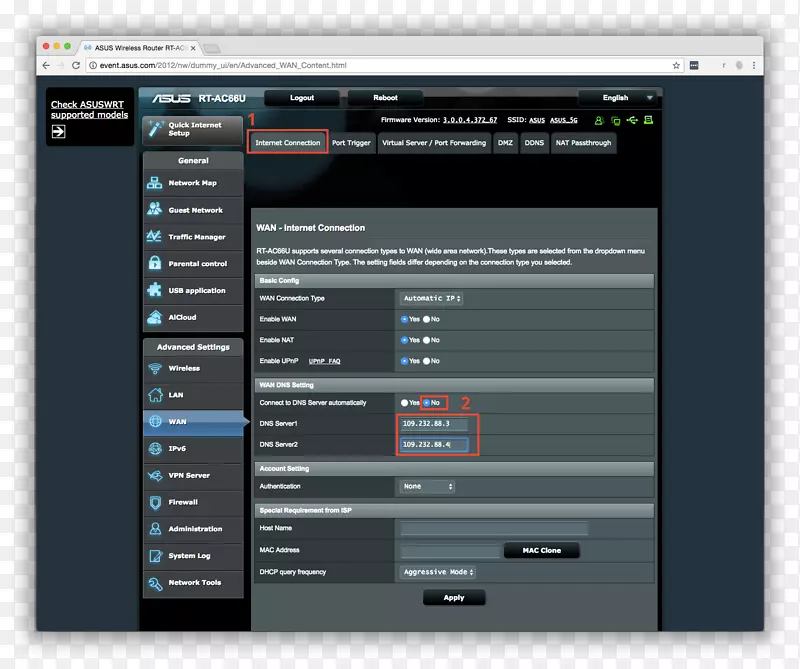Screen dimensions: 800x669
Task: Set Enable NAT to Yes
Action: [404, 340]
